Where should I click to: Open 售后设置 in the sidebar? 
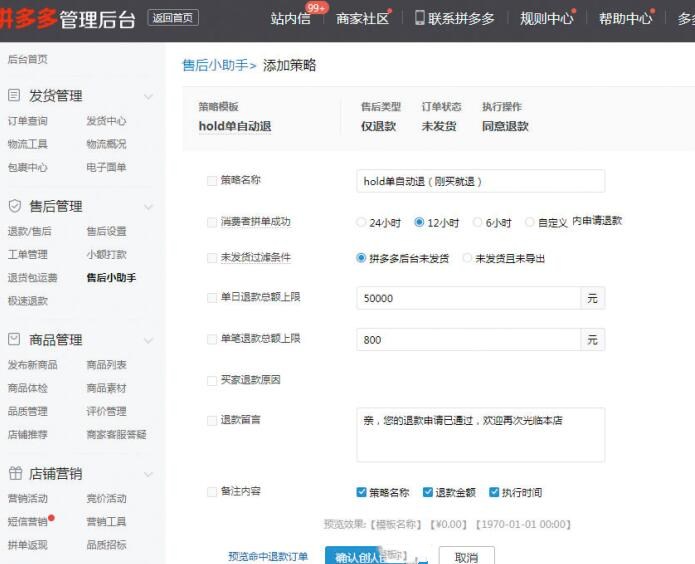pyautogui.click(x=106, y=231)
